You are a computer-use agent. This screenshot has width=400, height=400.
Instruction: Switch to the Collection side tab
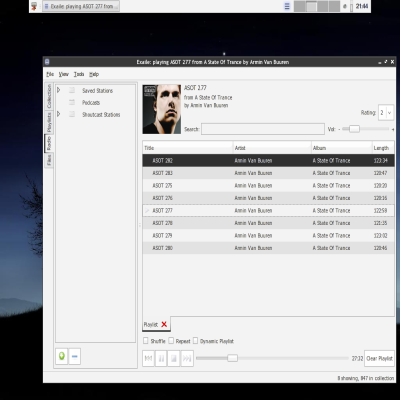coord(49,96)
